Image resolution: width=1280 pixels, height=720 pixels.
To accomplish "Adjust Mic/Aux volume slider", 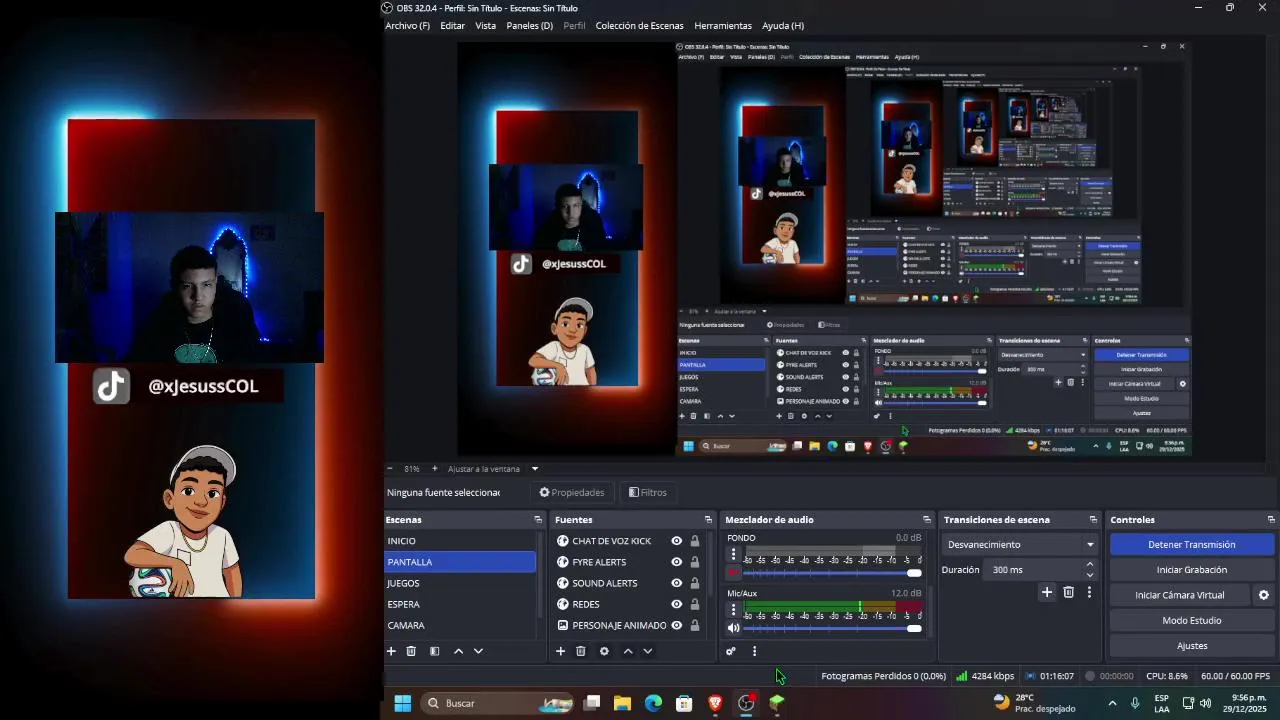I will tap(832, 628).
